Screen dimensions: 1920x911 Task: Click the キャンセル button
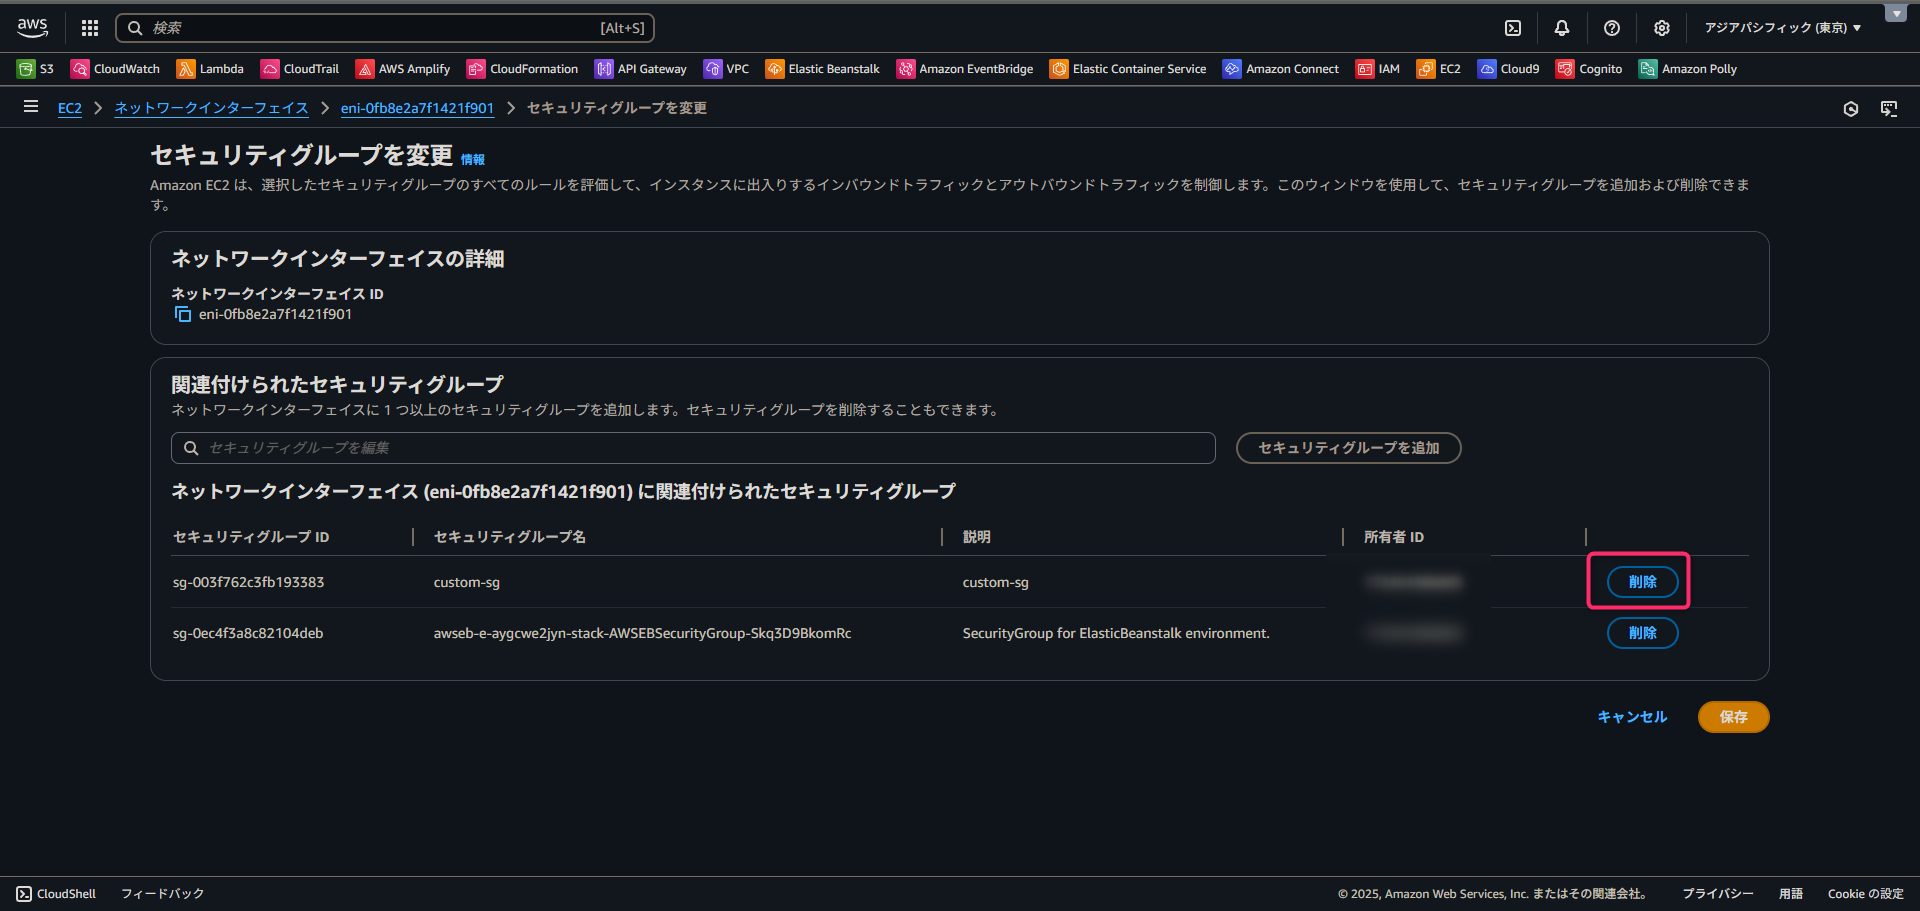click(1632, 717)
